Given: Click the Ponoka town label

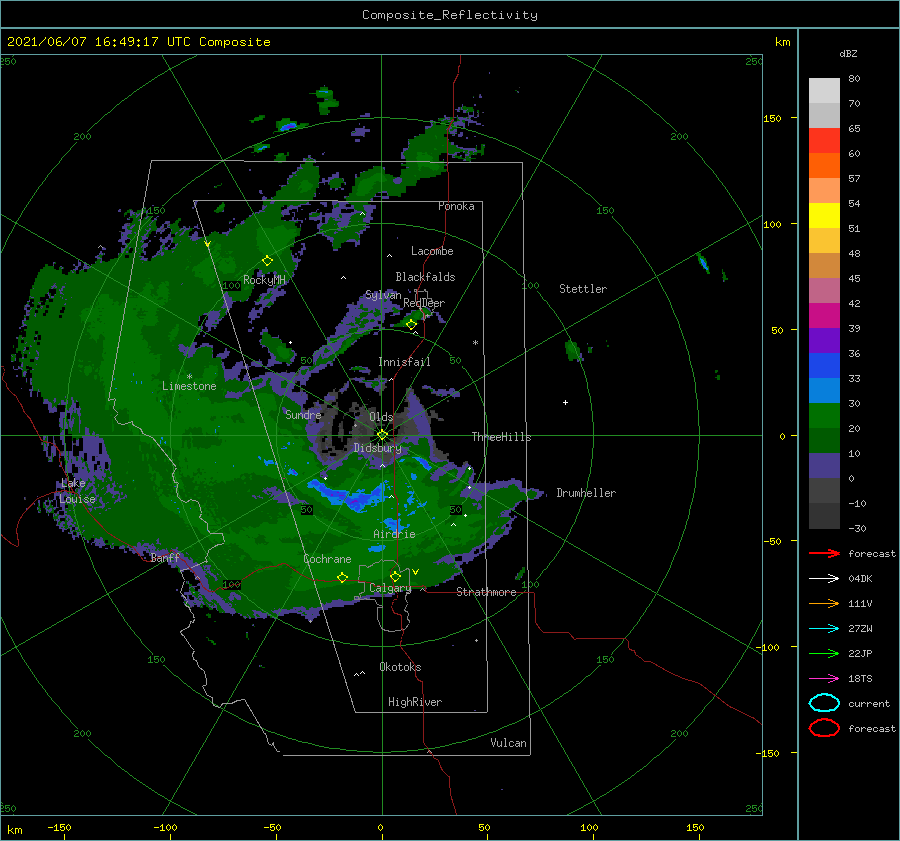Looking at the screenshot, I should coord(456,206).
